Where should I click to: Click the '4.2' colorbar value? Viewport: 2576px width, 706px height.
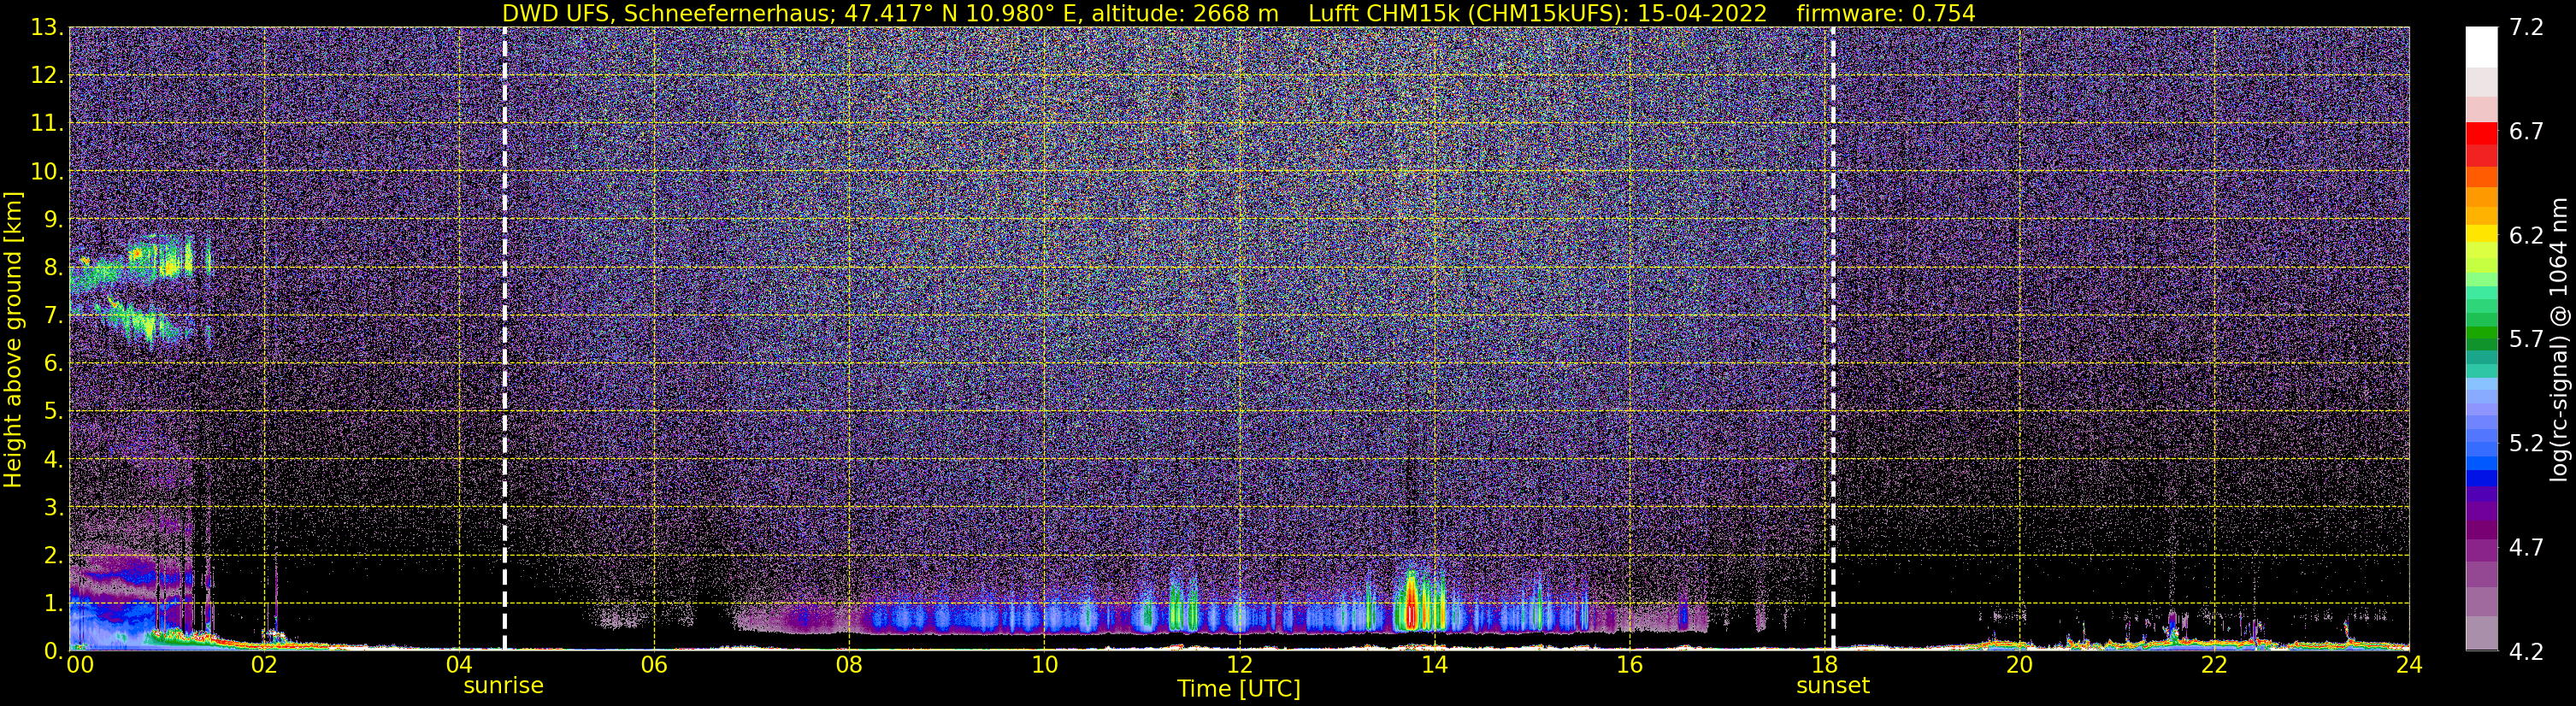click(2526, 652)
